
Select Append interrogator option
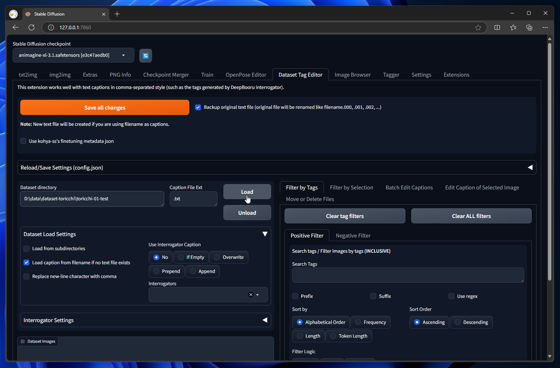[x=202, y=272]
